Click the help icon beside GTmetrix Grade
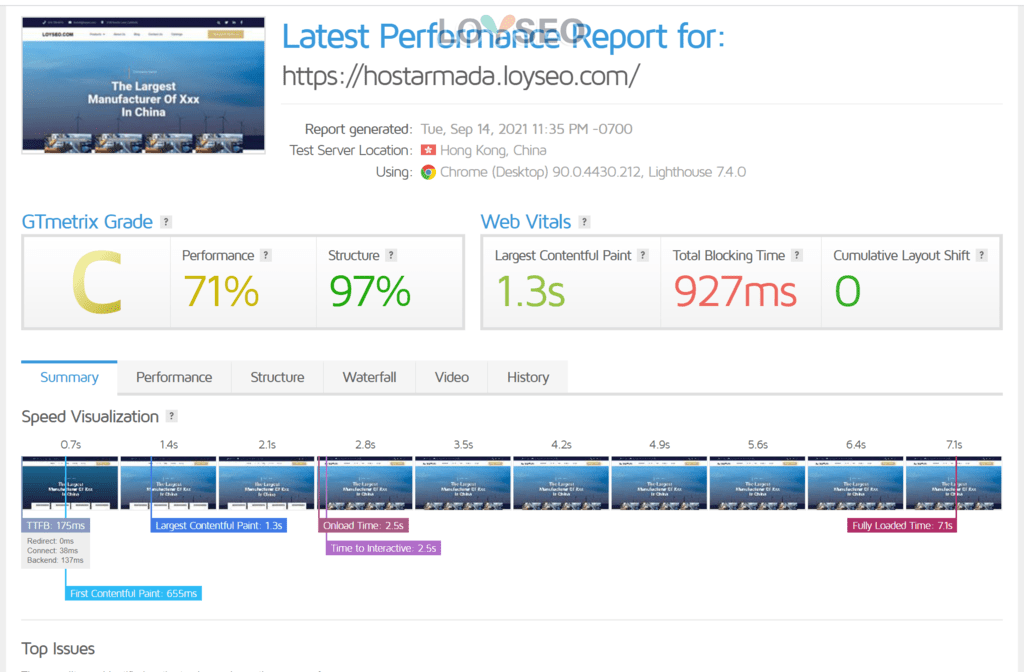The height and width of the screenshot is (672, 1024). coord(166,222)
